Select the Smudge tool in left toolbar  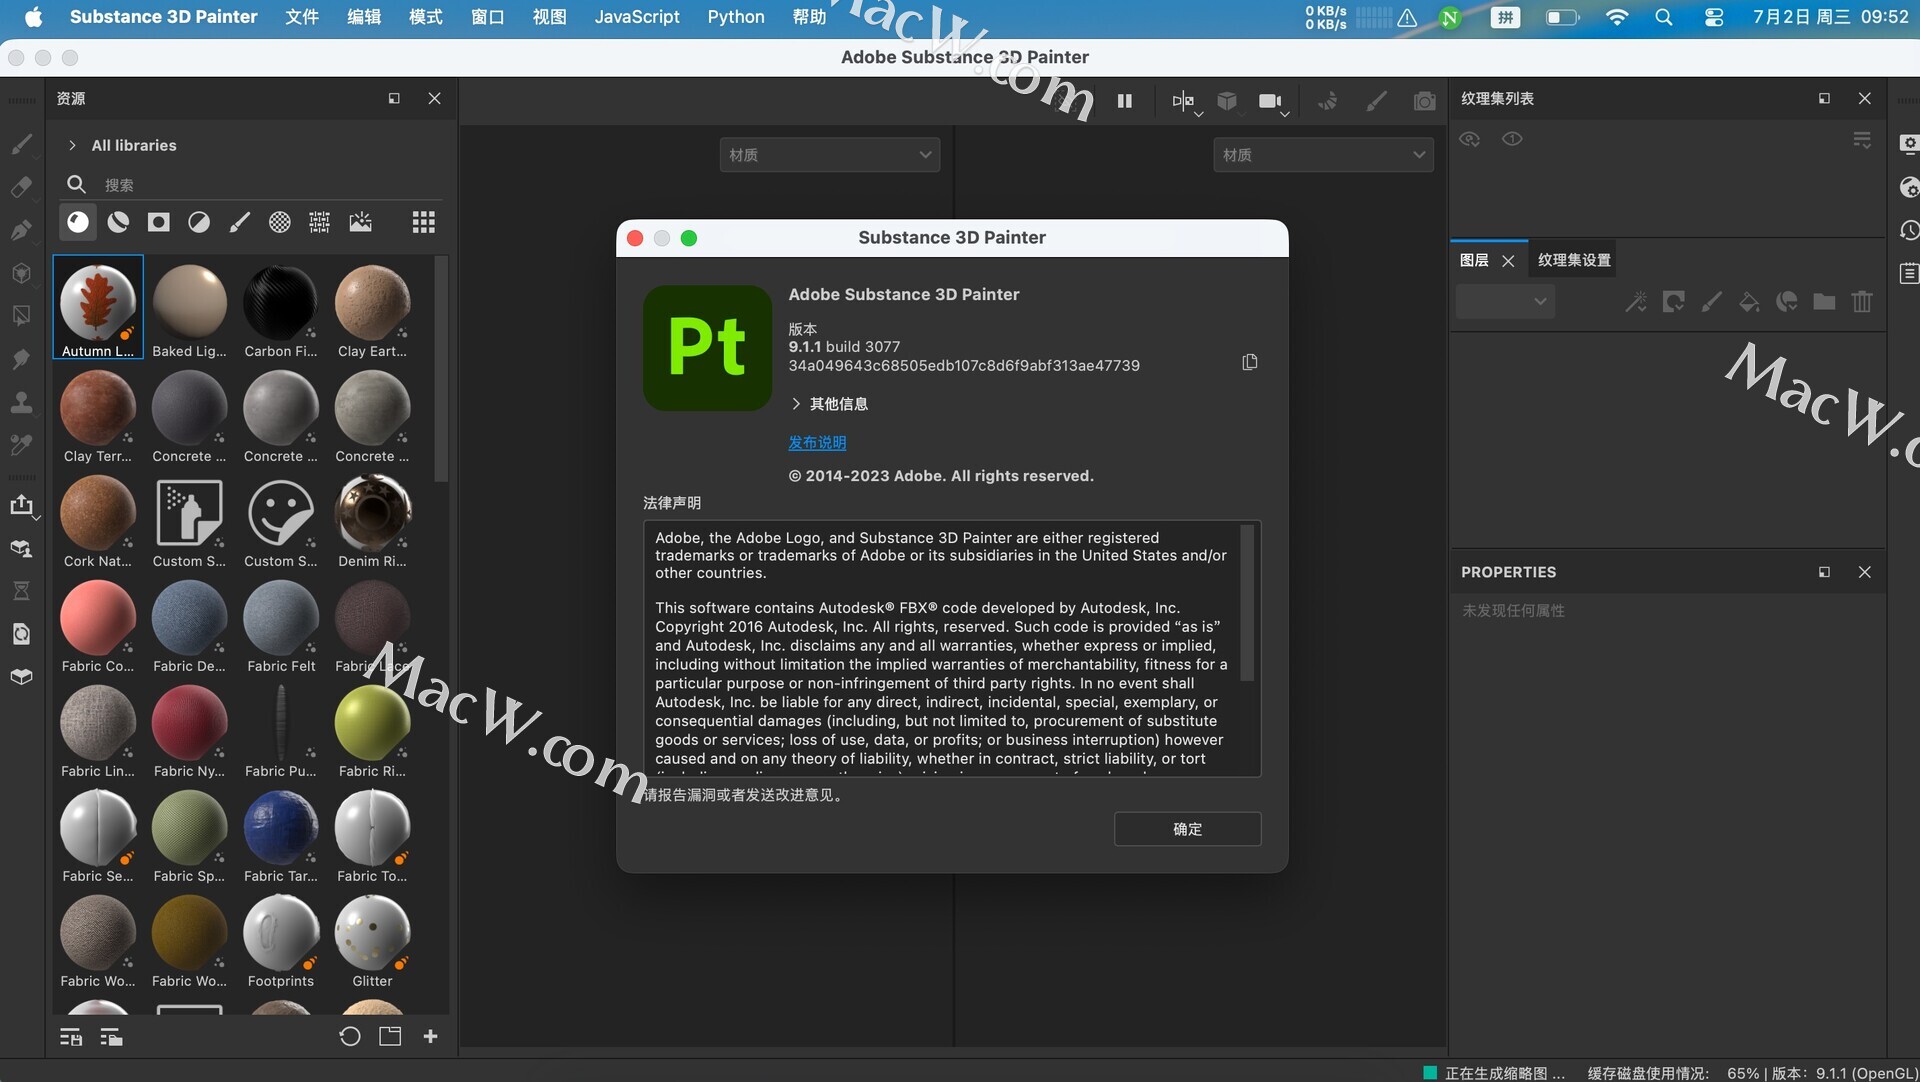click(21, 359)
